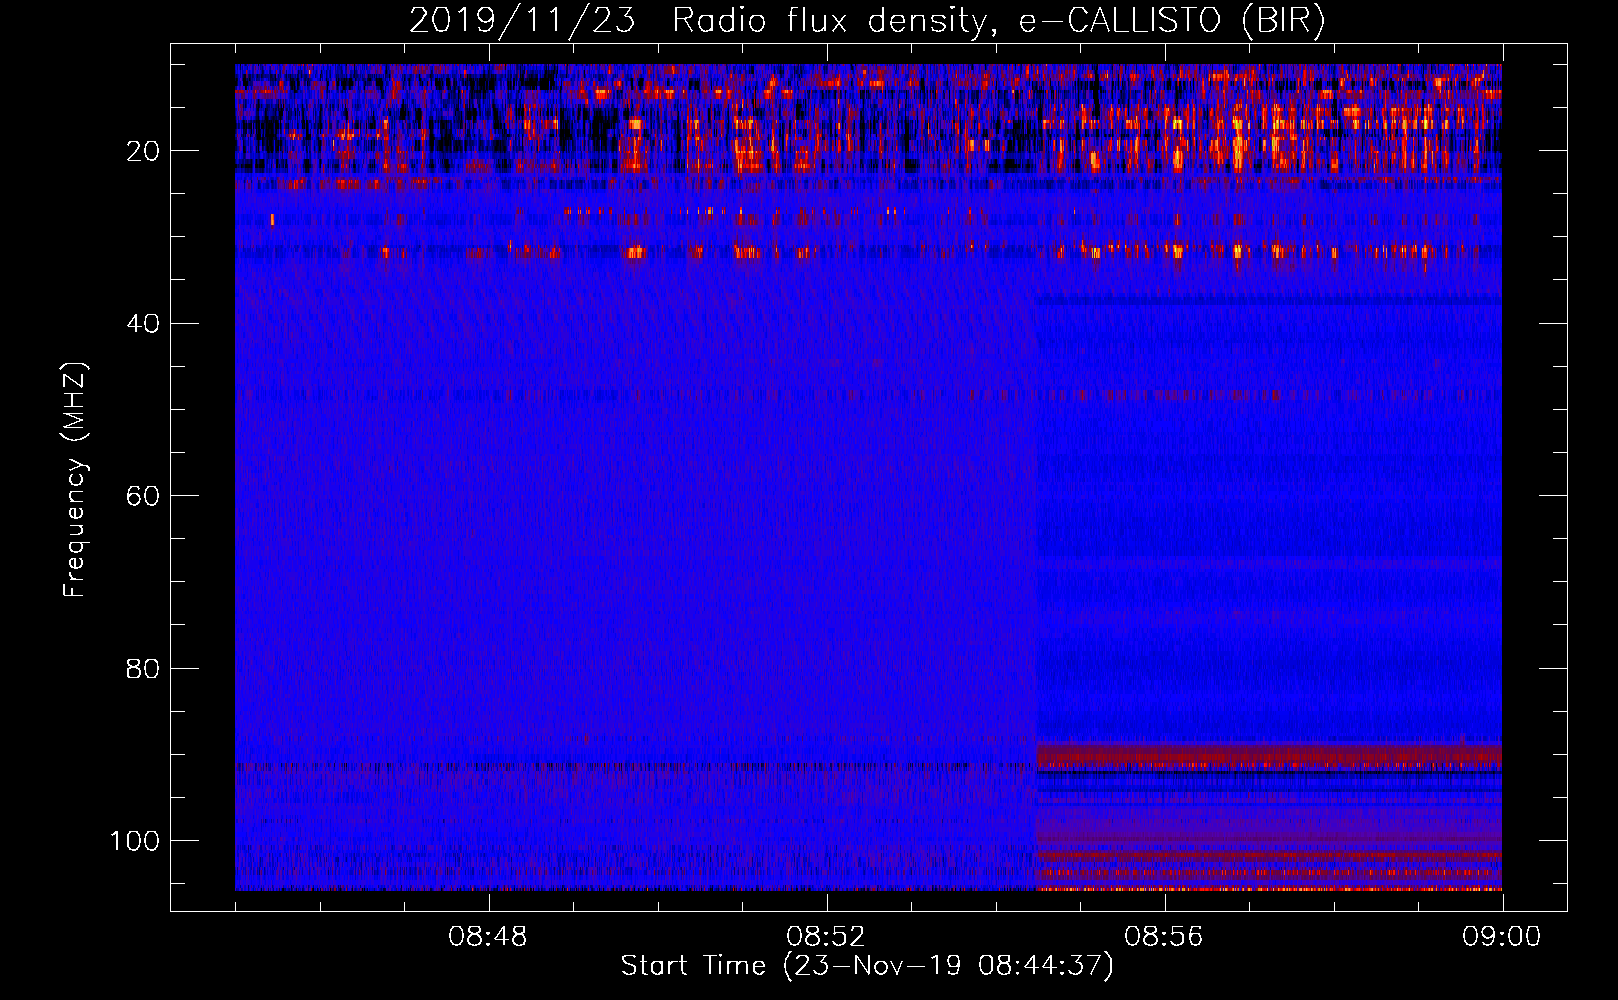
Task: Click the 'Start Time (23-Nov-19 08:44:37)' label
Action: [867, 966]
